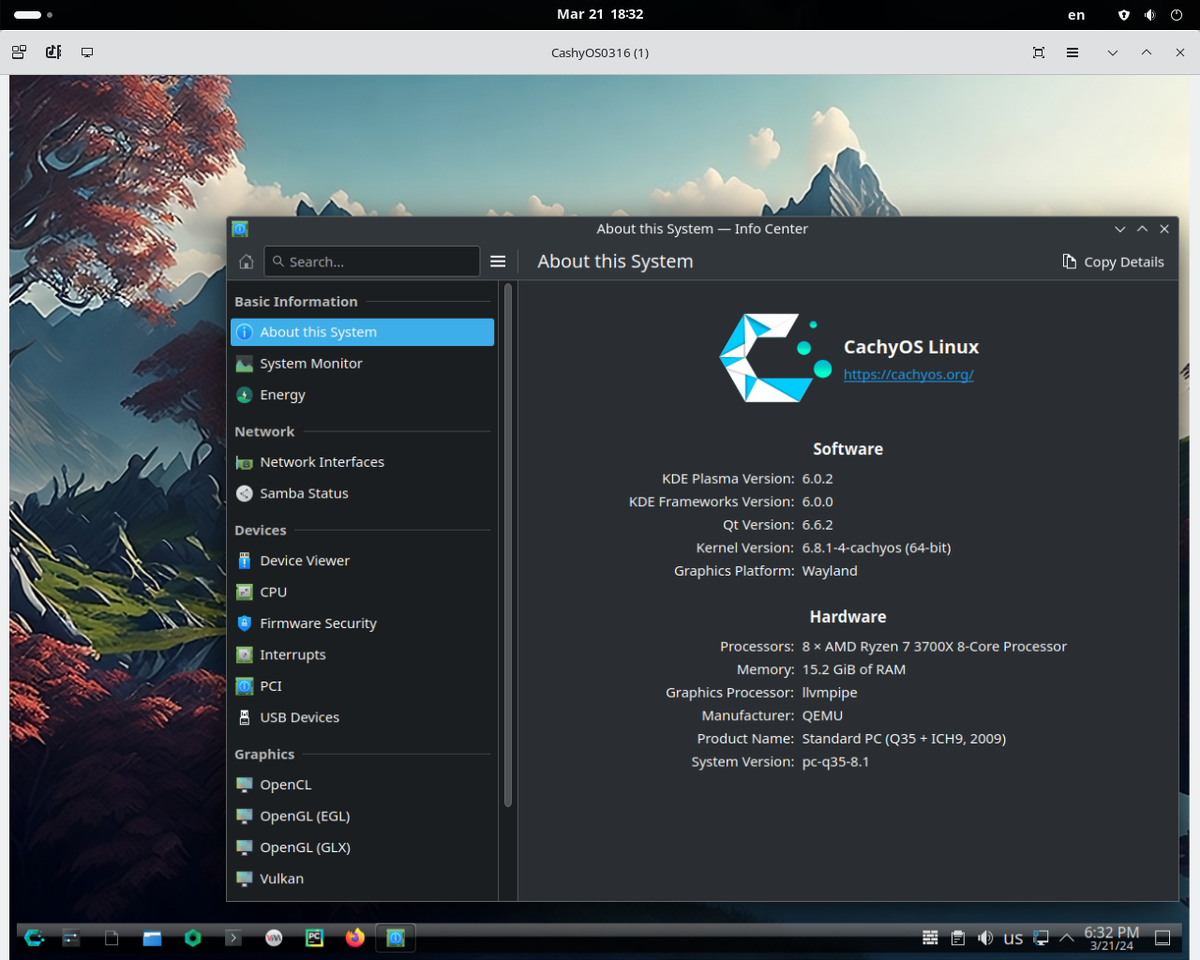The image size is (1200, 960).
Task: Open the green hexagon app in taskbar
Action: (x=193, y=938)
